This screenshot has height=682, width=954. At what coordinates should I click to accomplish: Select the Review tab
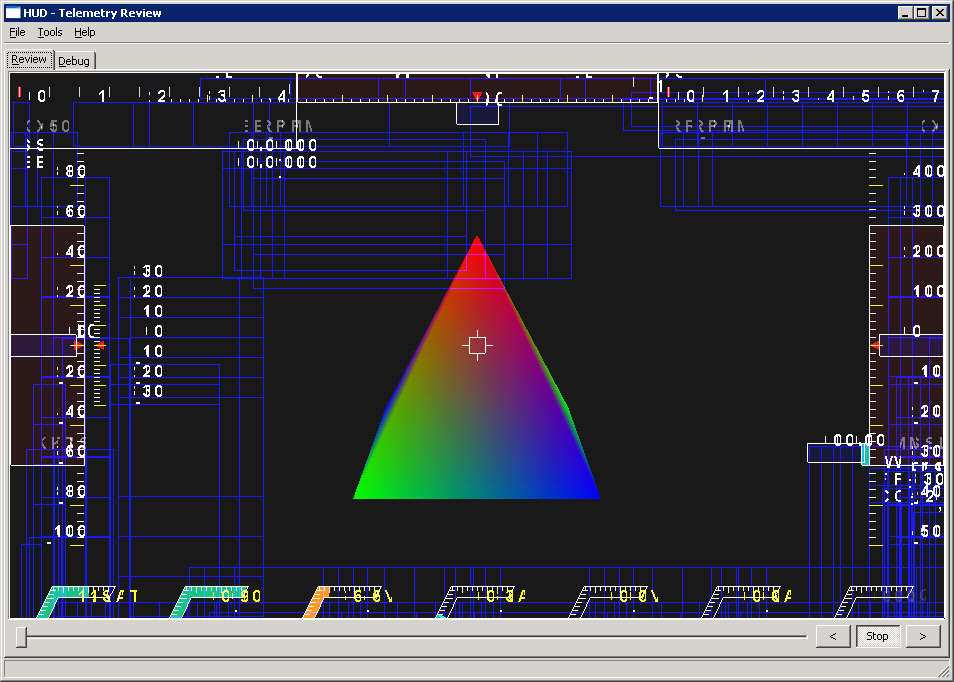pyautogui.click(x=29, y=59)
